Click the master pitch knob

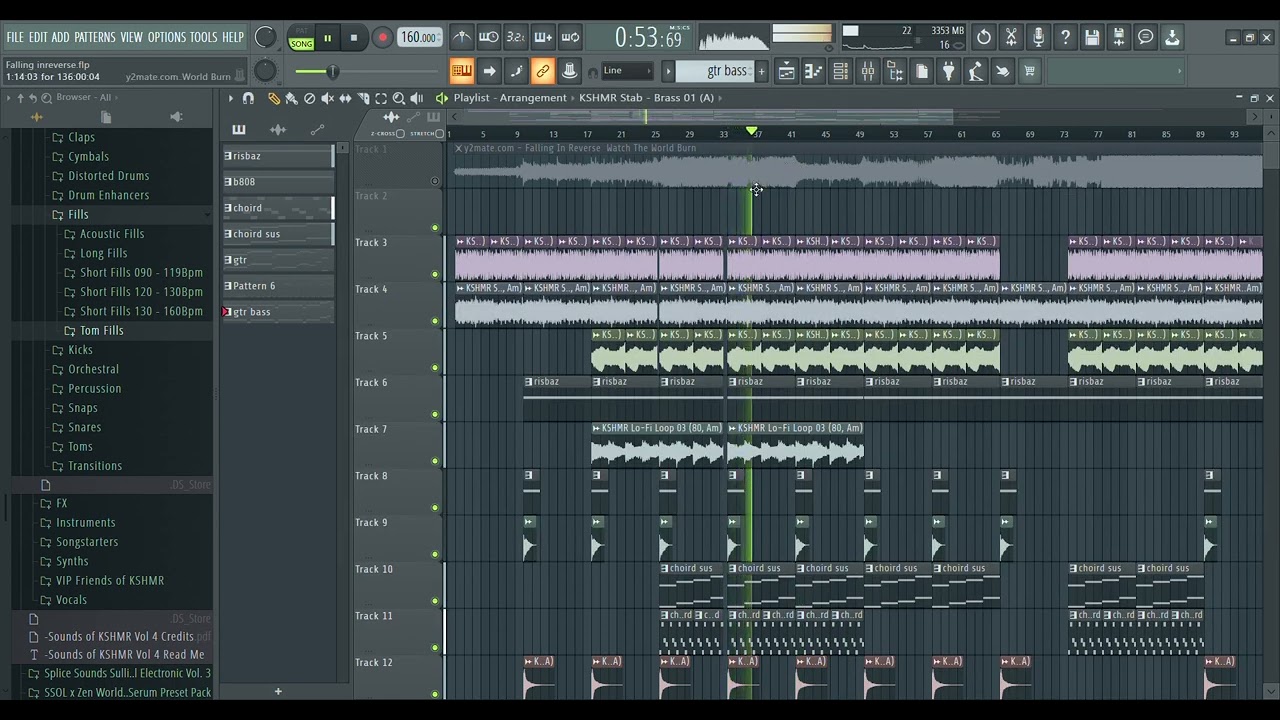coord(264,71)
